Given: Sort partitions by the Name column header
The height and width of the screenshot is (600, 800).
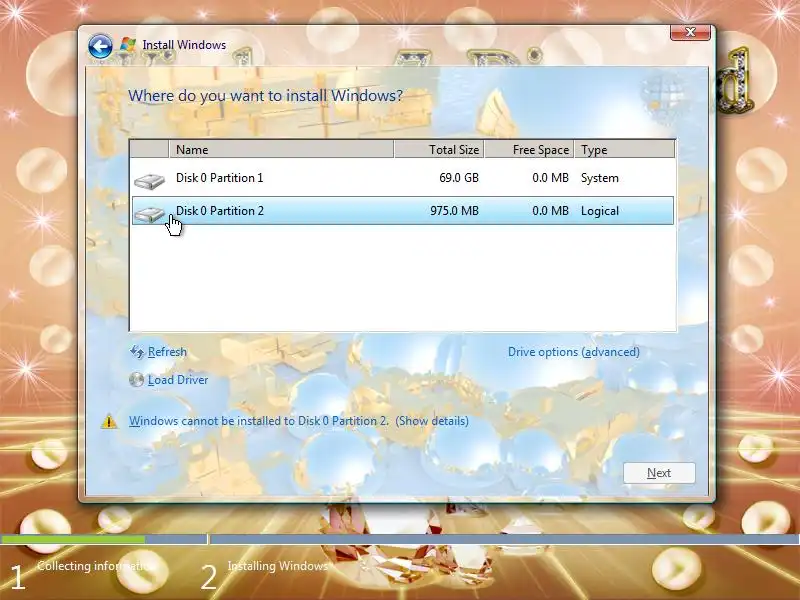Looking at the screenshot, I should click(x=281, y=149).
